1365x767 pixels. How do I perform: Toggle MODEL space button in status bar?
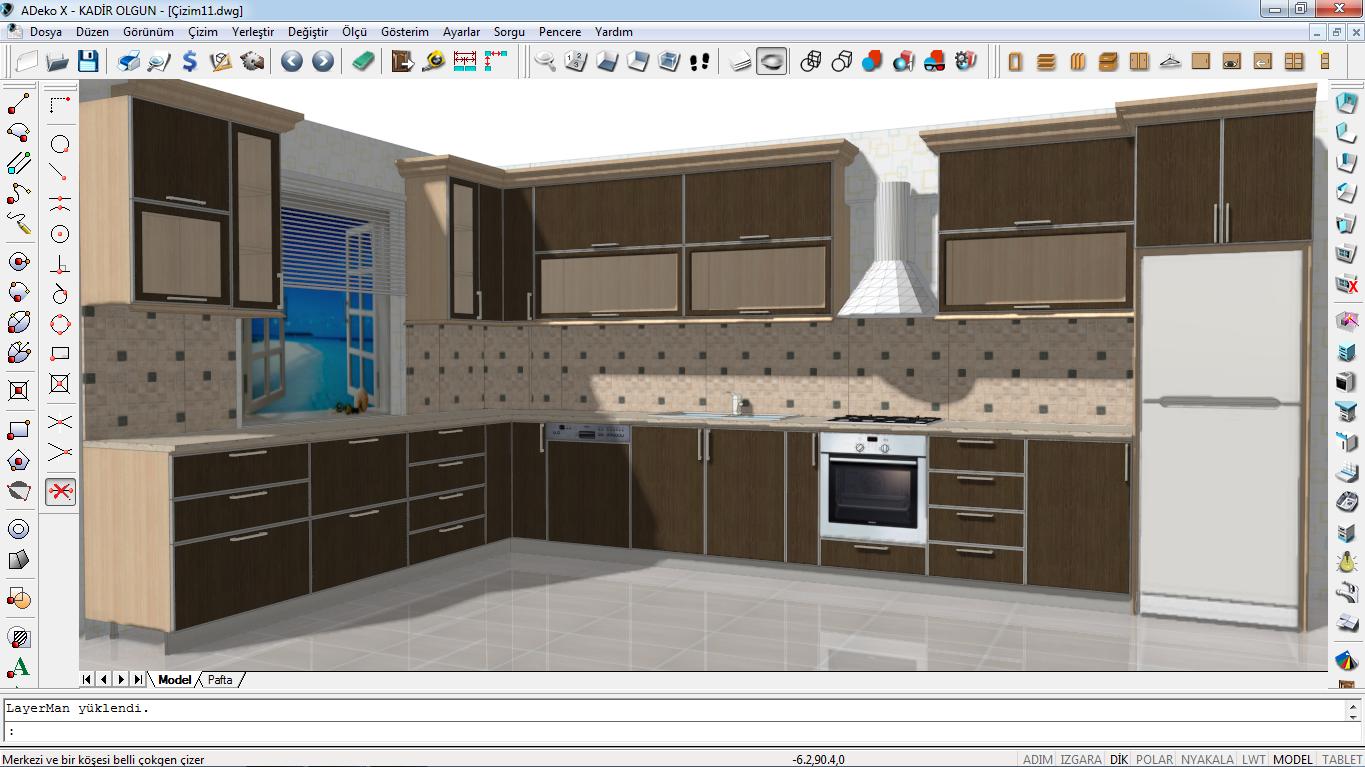(1292, 759)
